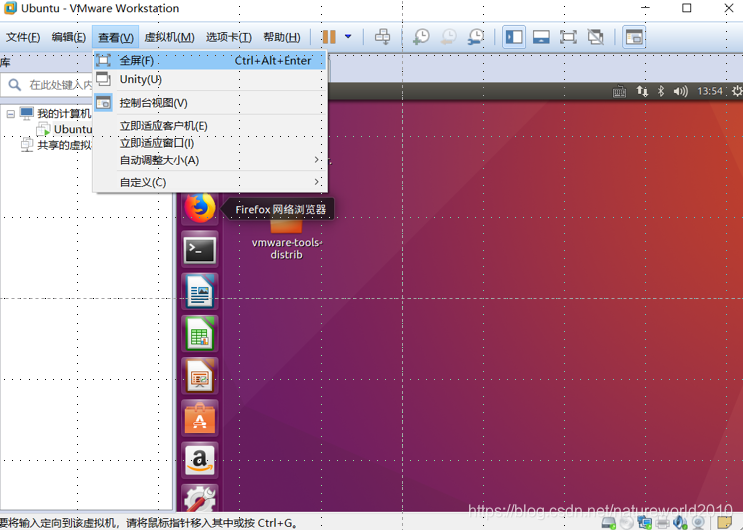Open LibreOffice Calc in the launcher
This screenshot has width=743, height=530.
coord(200,334)
